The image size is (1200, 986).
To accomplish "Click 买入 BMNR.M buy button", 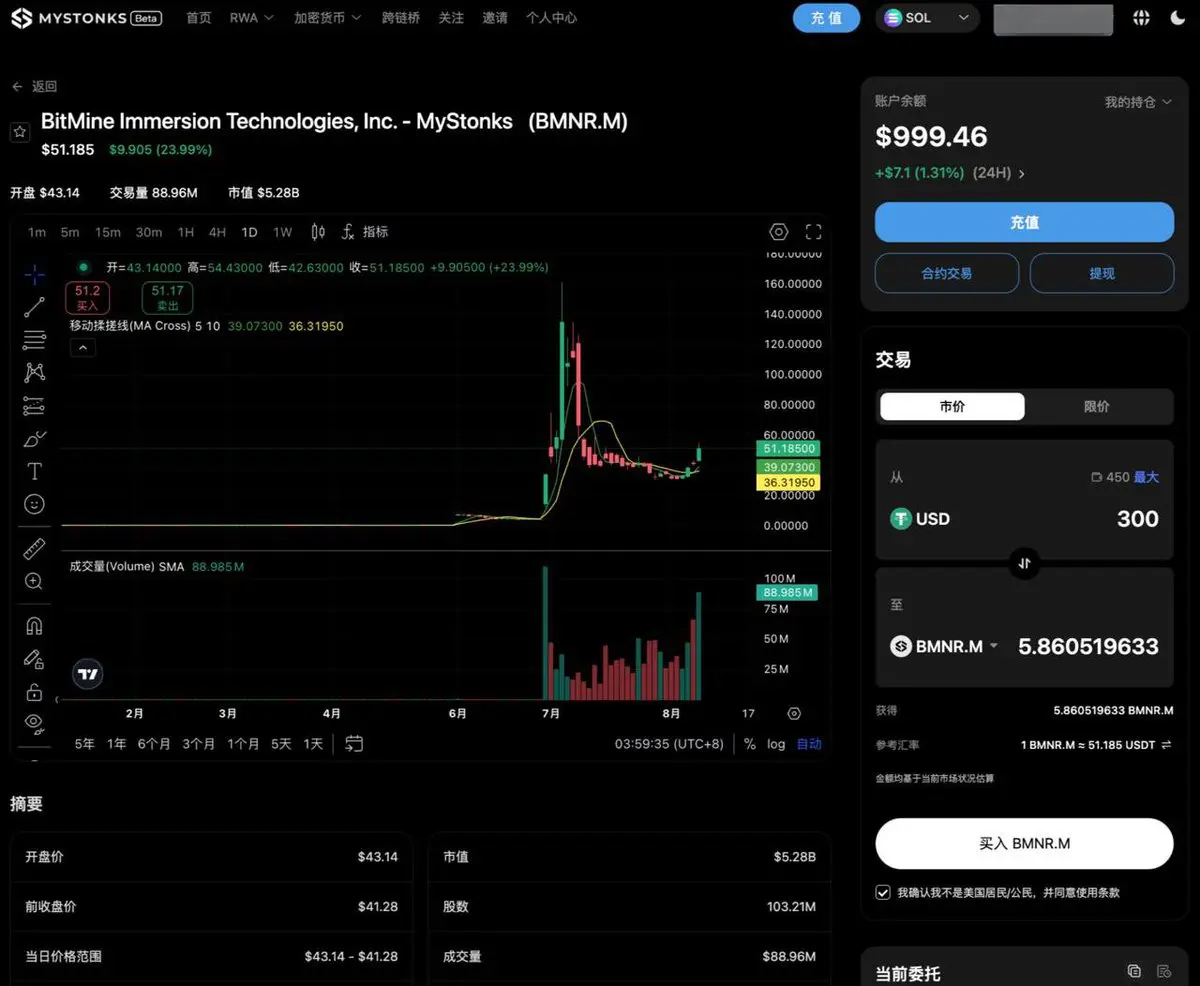I will [x=1024, y=843].
